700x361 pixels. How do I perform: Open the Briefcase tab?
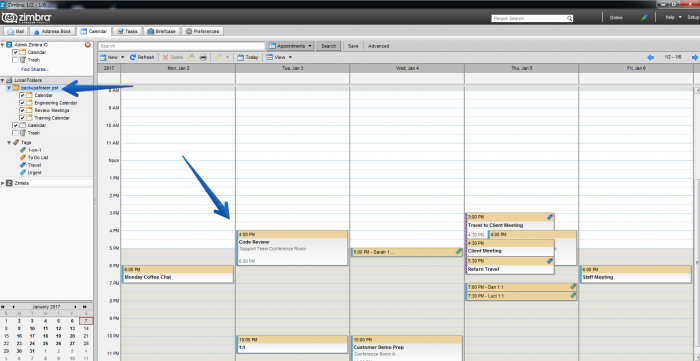(162, 32)
